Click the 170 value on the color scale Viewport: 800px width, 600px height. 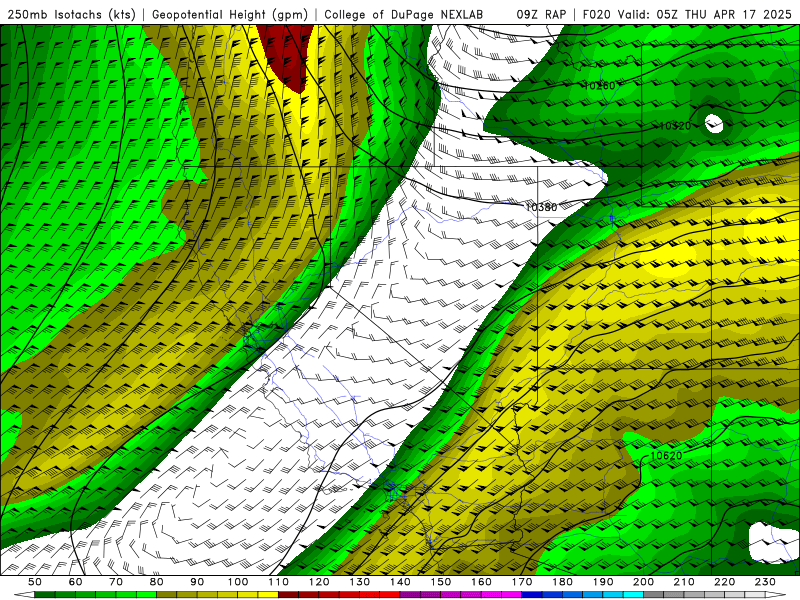click(x=522, y=582)
